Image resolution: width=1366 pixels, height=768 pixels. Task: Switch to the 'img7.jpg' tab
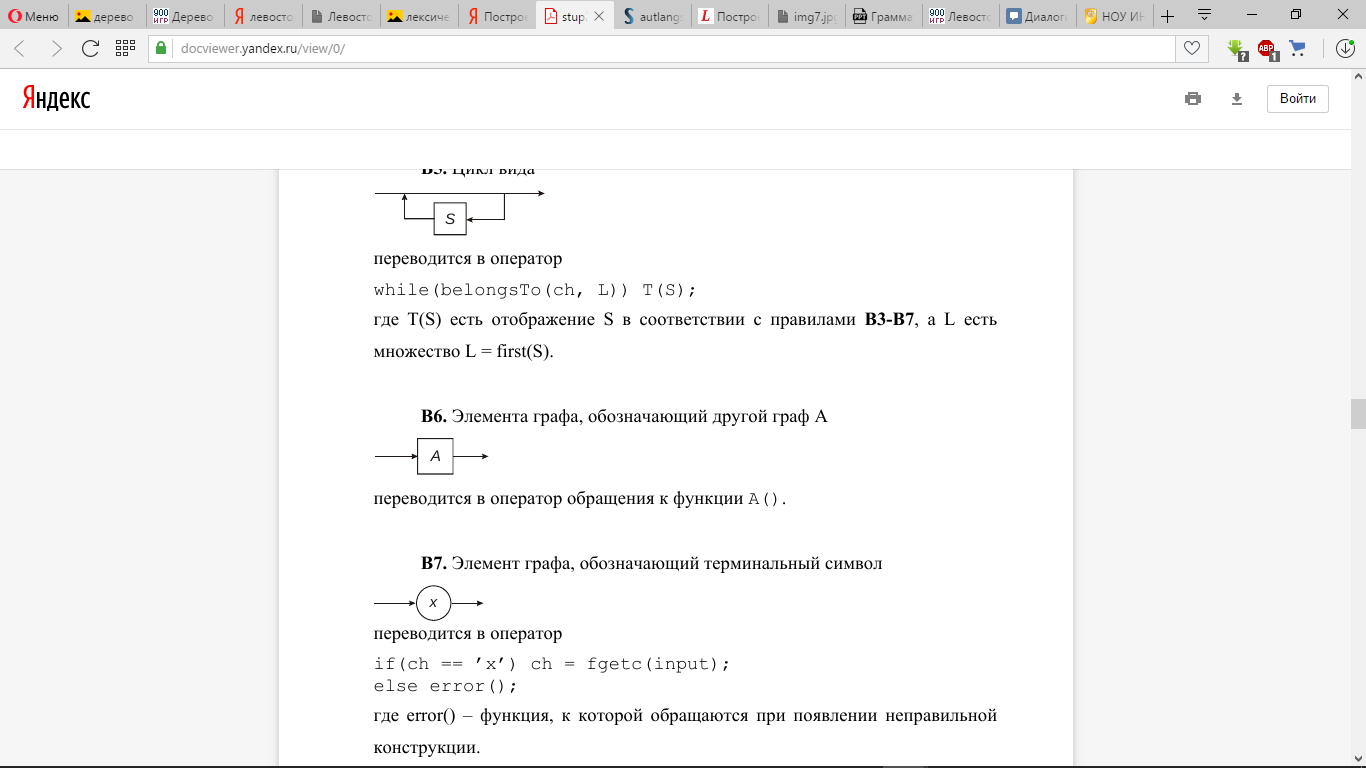(x=808, y=16)
